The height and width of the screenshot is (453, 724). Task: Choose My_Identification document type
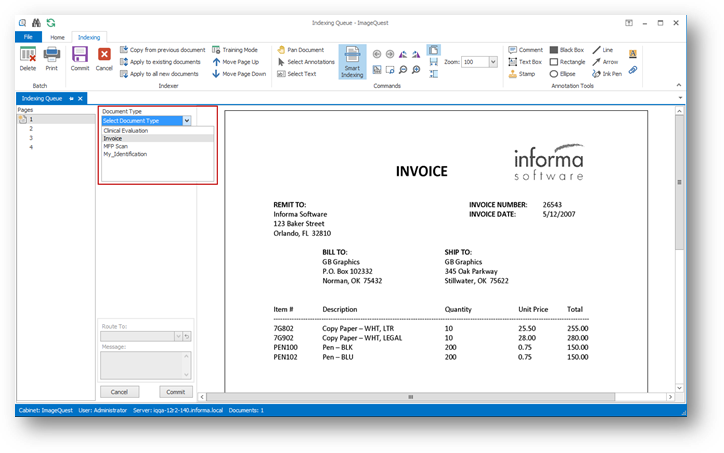157,154
